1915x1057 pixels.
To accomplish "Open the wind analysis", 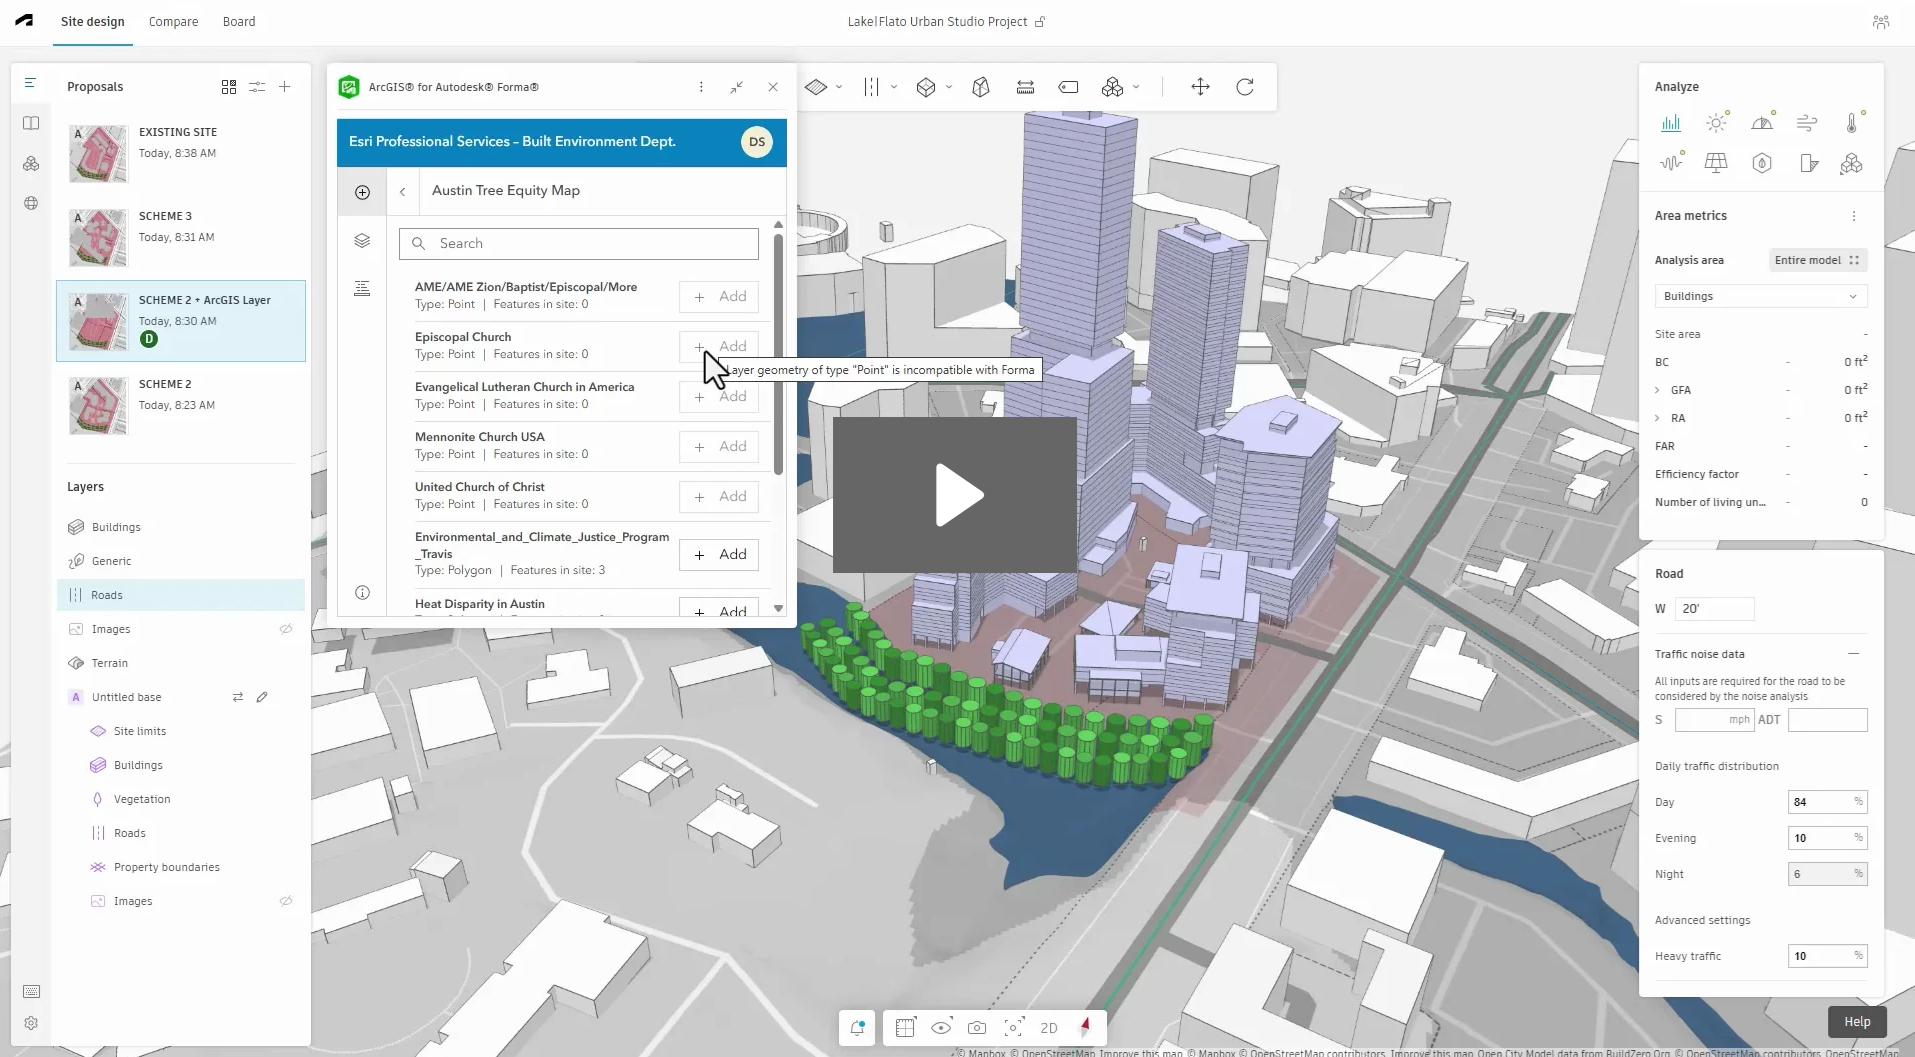I will tap(1807, 123).
